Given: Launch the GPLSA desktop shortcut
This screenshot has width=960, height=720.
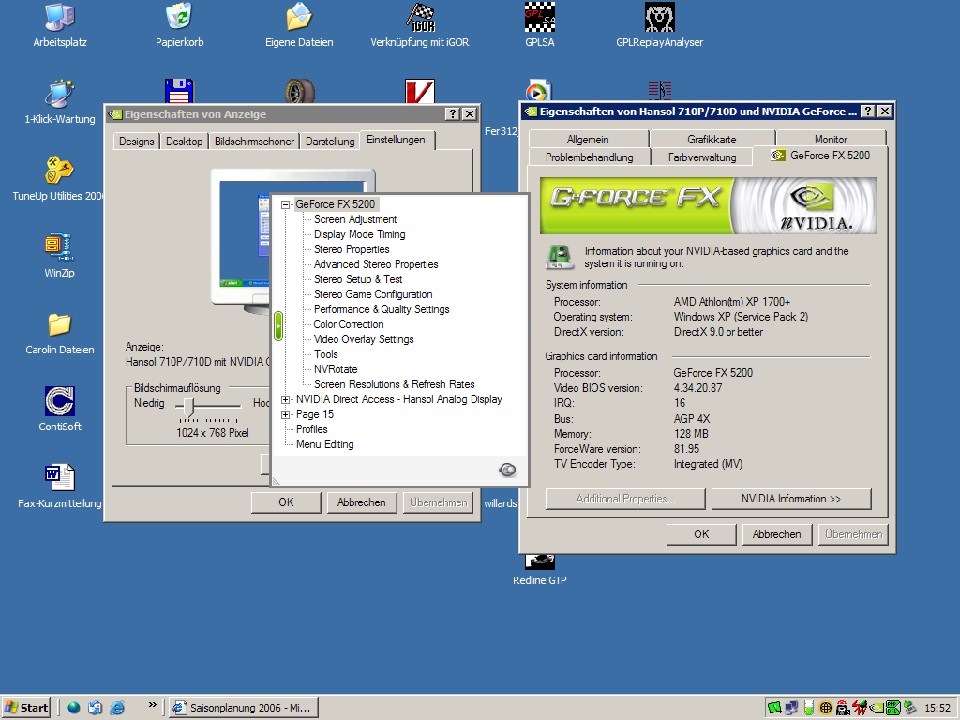Looking at the screenshot, I should click(539, 18).
